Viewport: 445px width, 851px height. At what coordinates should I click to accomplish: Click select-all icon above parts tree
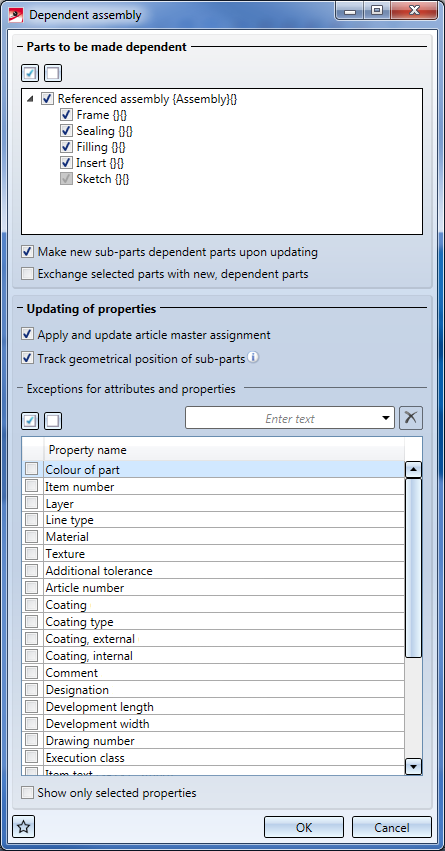coord(30,73)
